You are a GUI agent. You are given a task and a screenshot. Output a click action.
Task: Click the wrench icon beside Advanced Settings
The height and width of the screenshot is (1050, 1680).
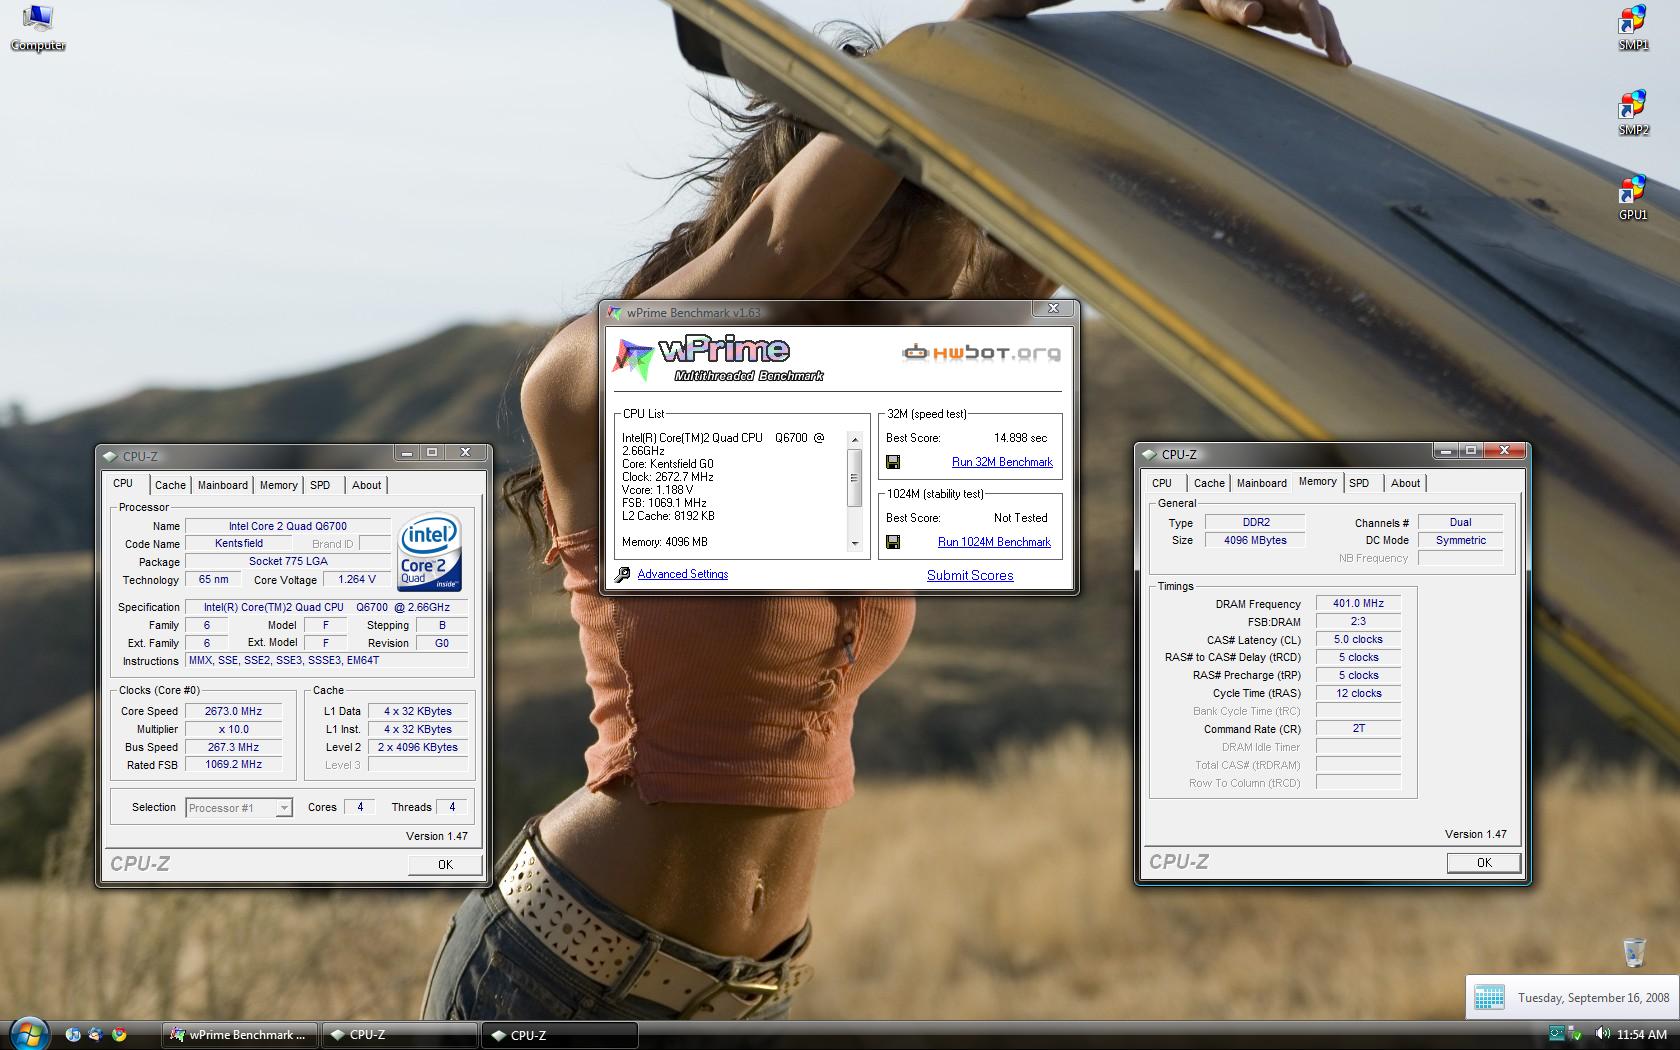(623, 574)
